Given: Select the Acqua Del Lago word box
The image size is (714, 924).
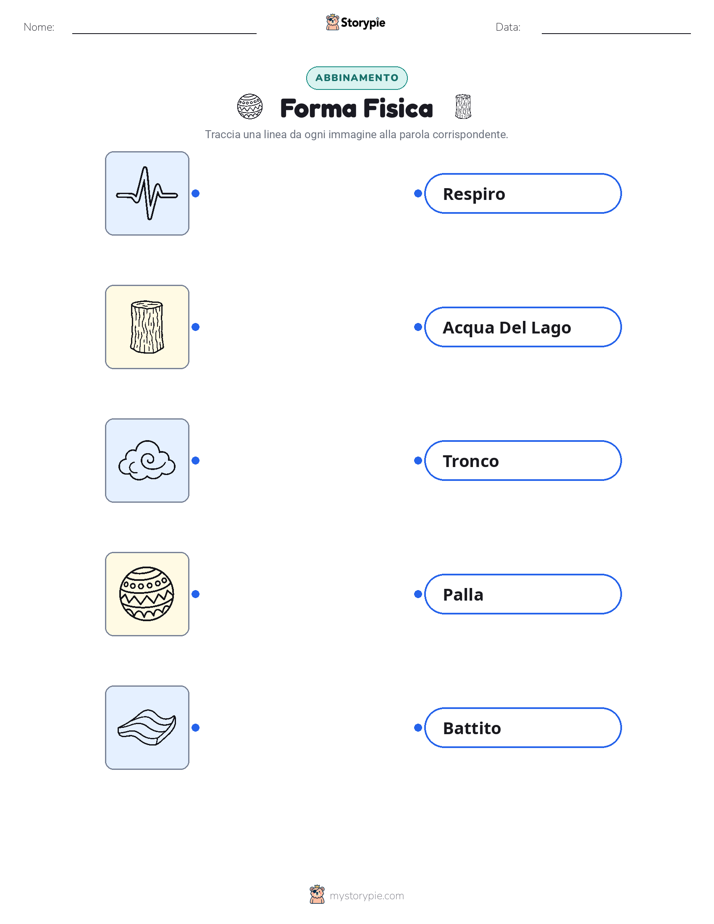Looking at the screenshot, I should (x=523, y=327).
